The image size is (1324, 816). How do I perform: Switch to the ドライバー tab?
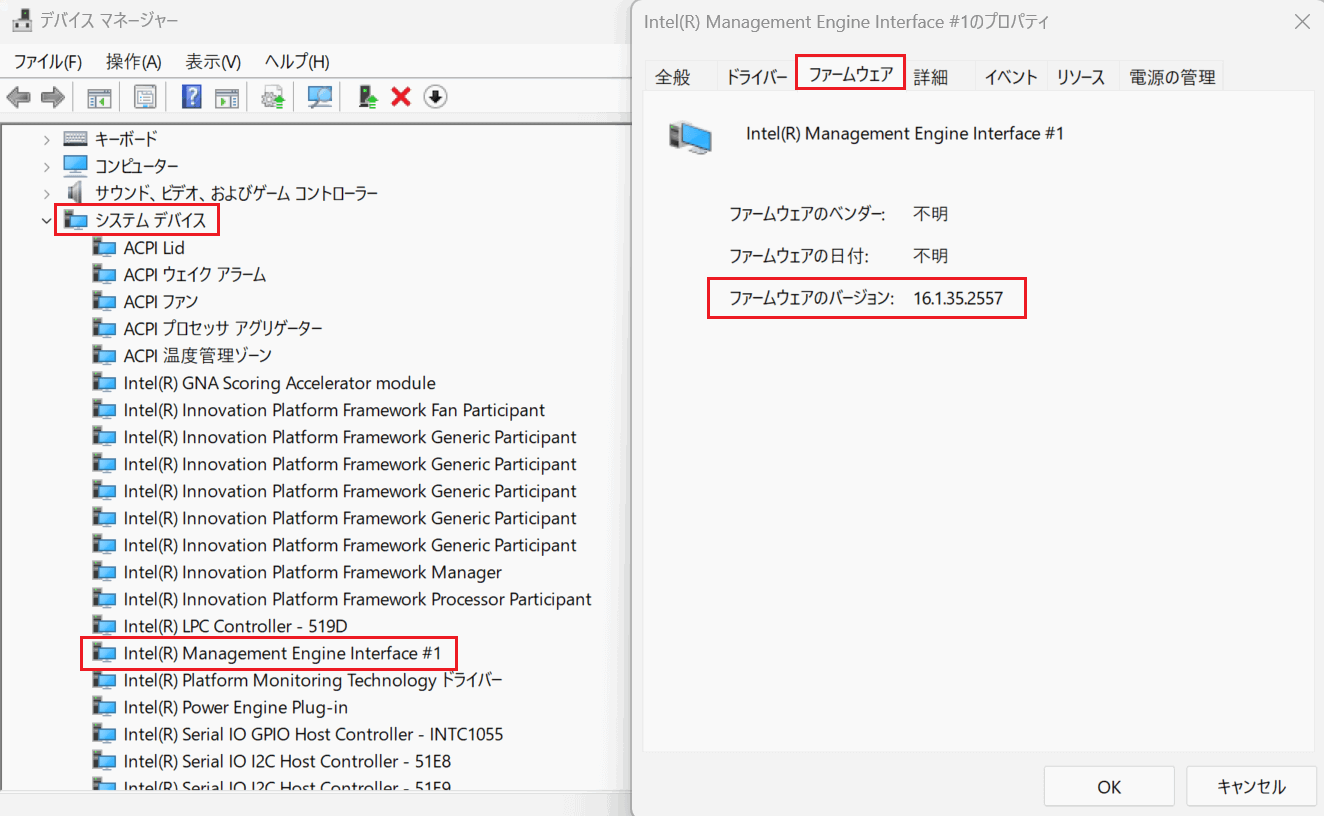(x=757, y=77)
